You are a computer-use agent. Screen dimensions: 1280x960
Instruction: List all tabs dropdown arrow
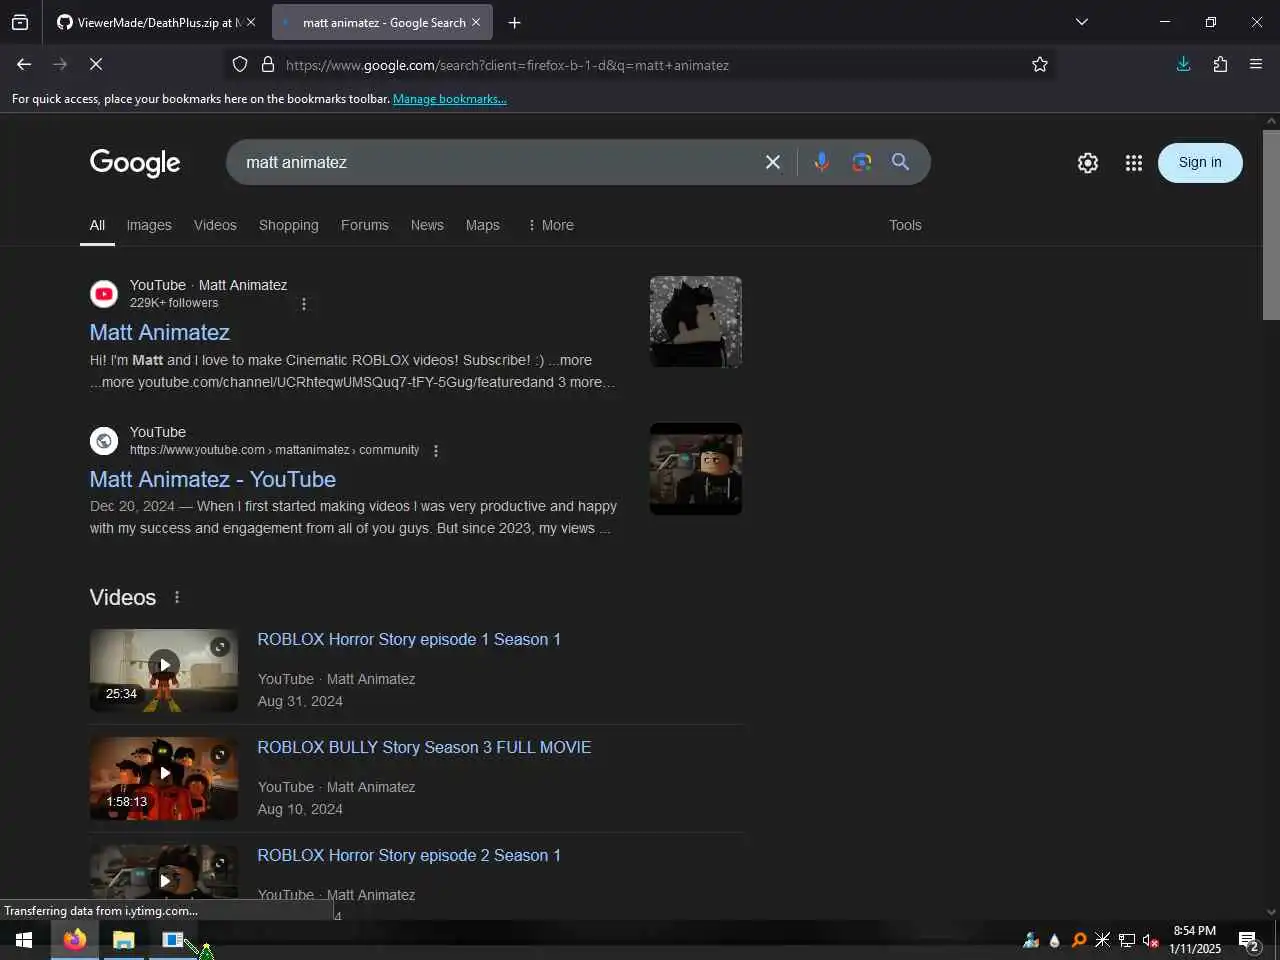tap(1081, 22)
